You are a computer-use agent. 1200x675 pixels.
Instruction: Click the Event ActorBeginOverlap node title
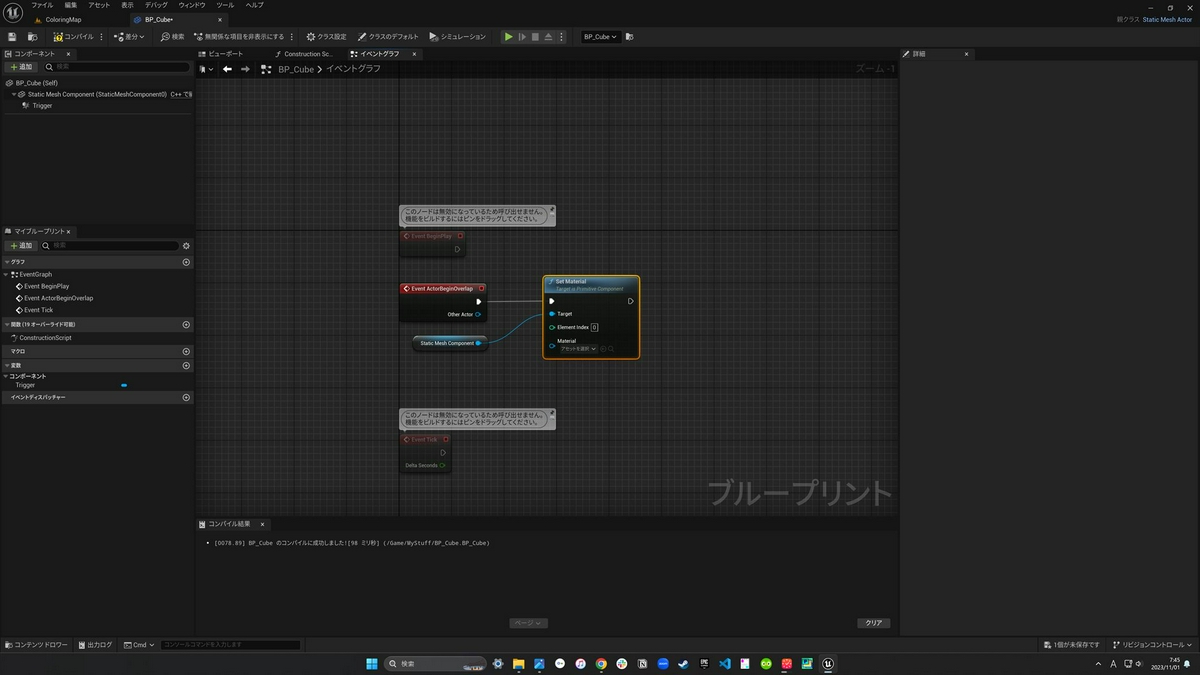442,289
